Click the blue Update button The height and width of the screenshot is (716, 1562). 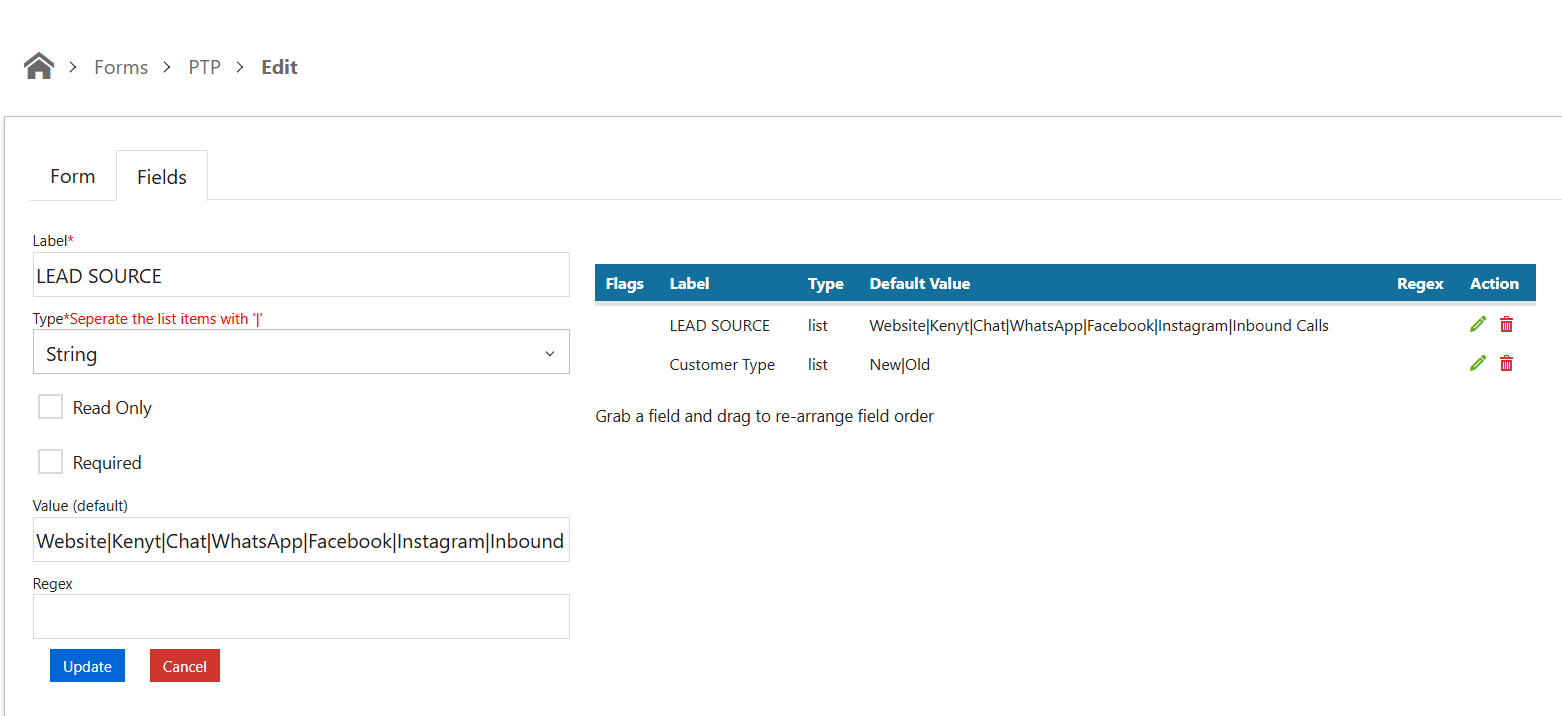[87, 666]
